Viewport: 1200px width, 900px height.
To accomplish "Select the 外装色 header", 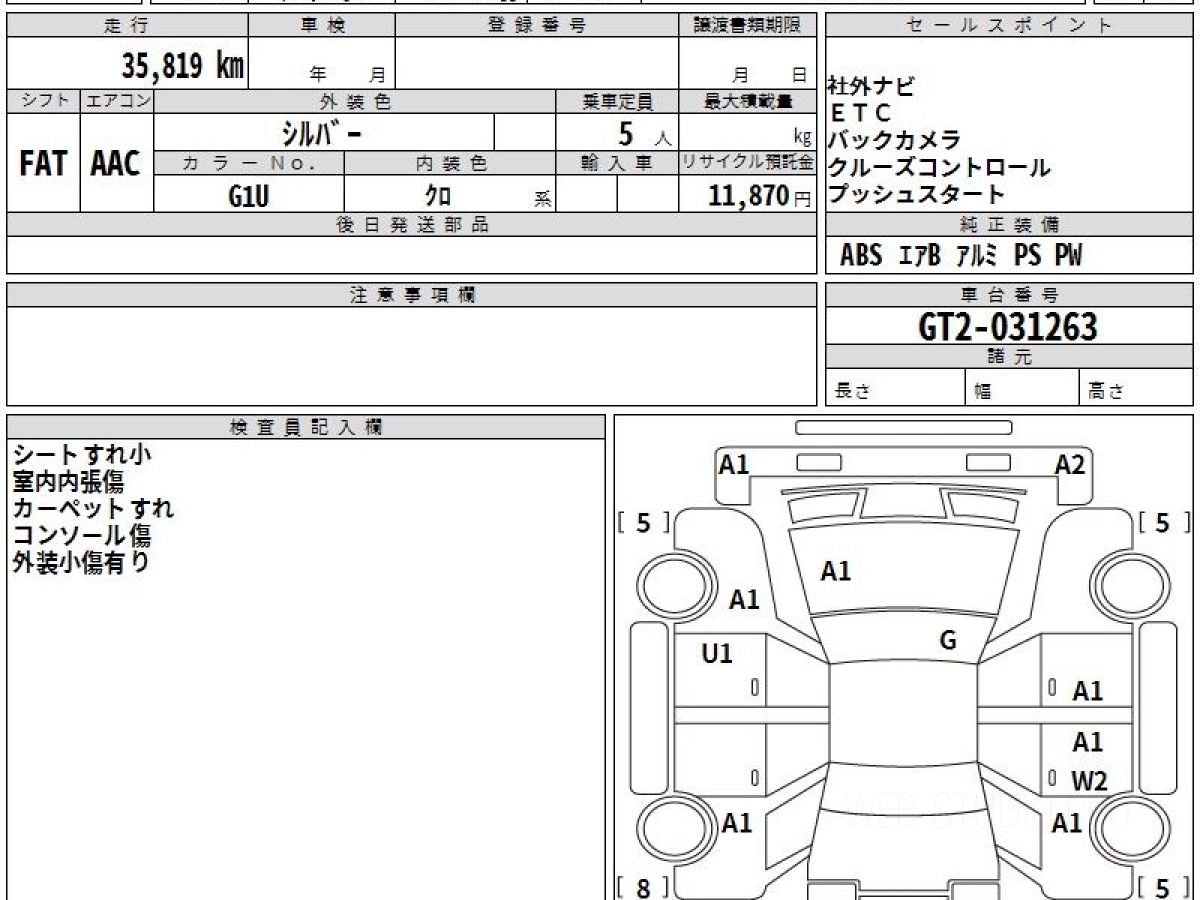I will click(355, 101).
